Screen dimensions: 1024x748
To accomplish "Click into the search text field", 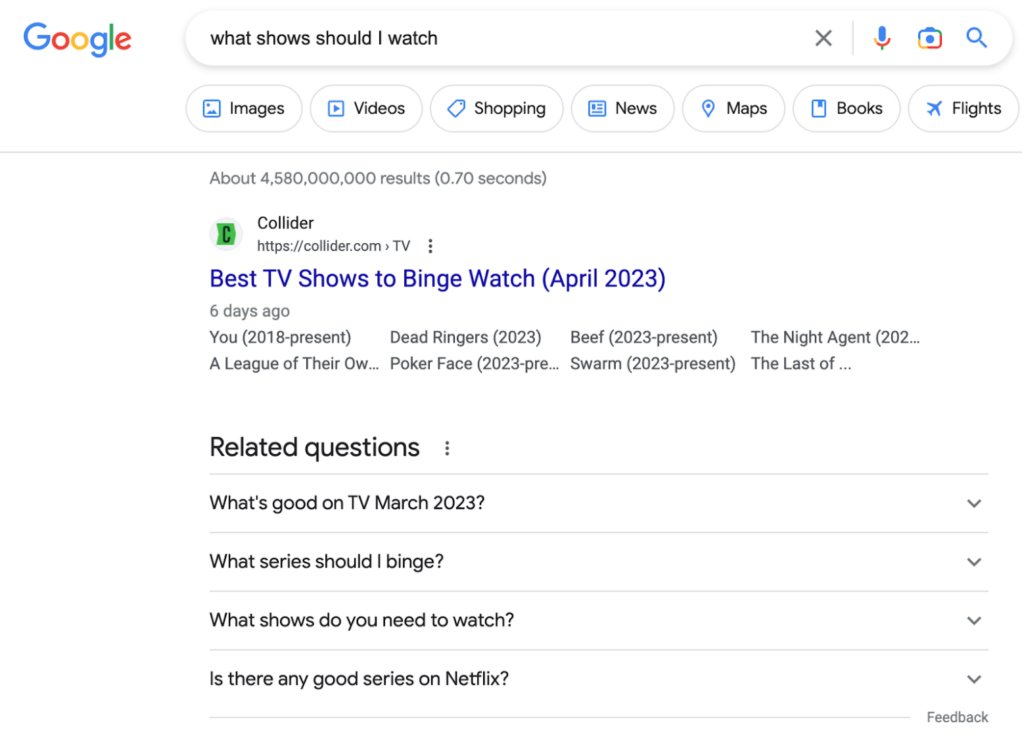I will pos(503,39).
